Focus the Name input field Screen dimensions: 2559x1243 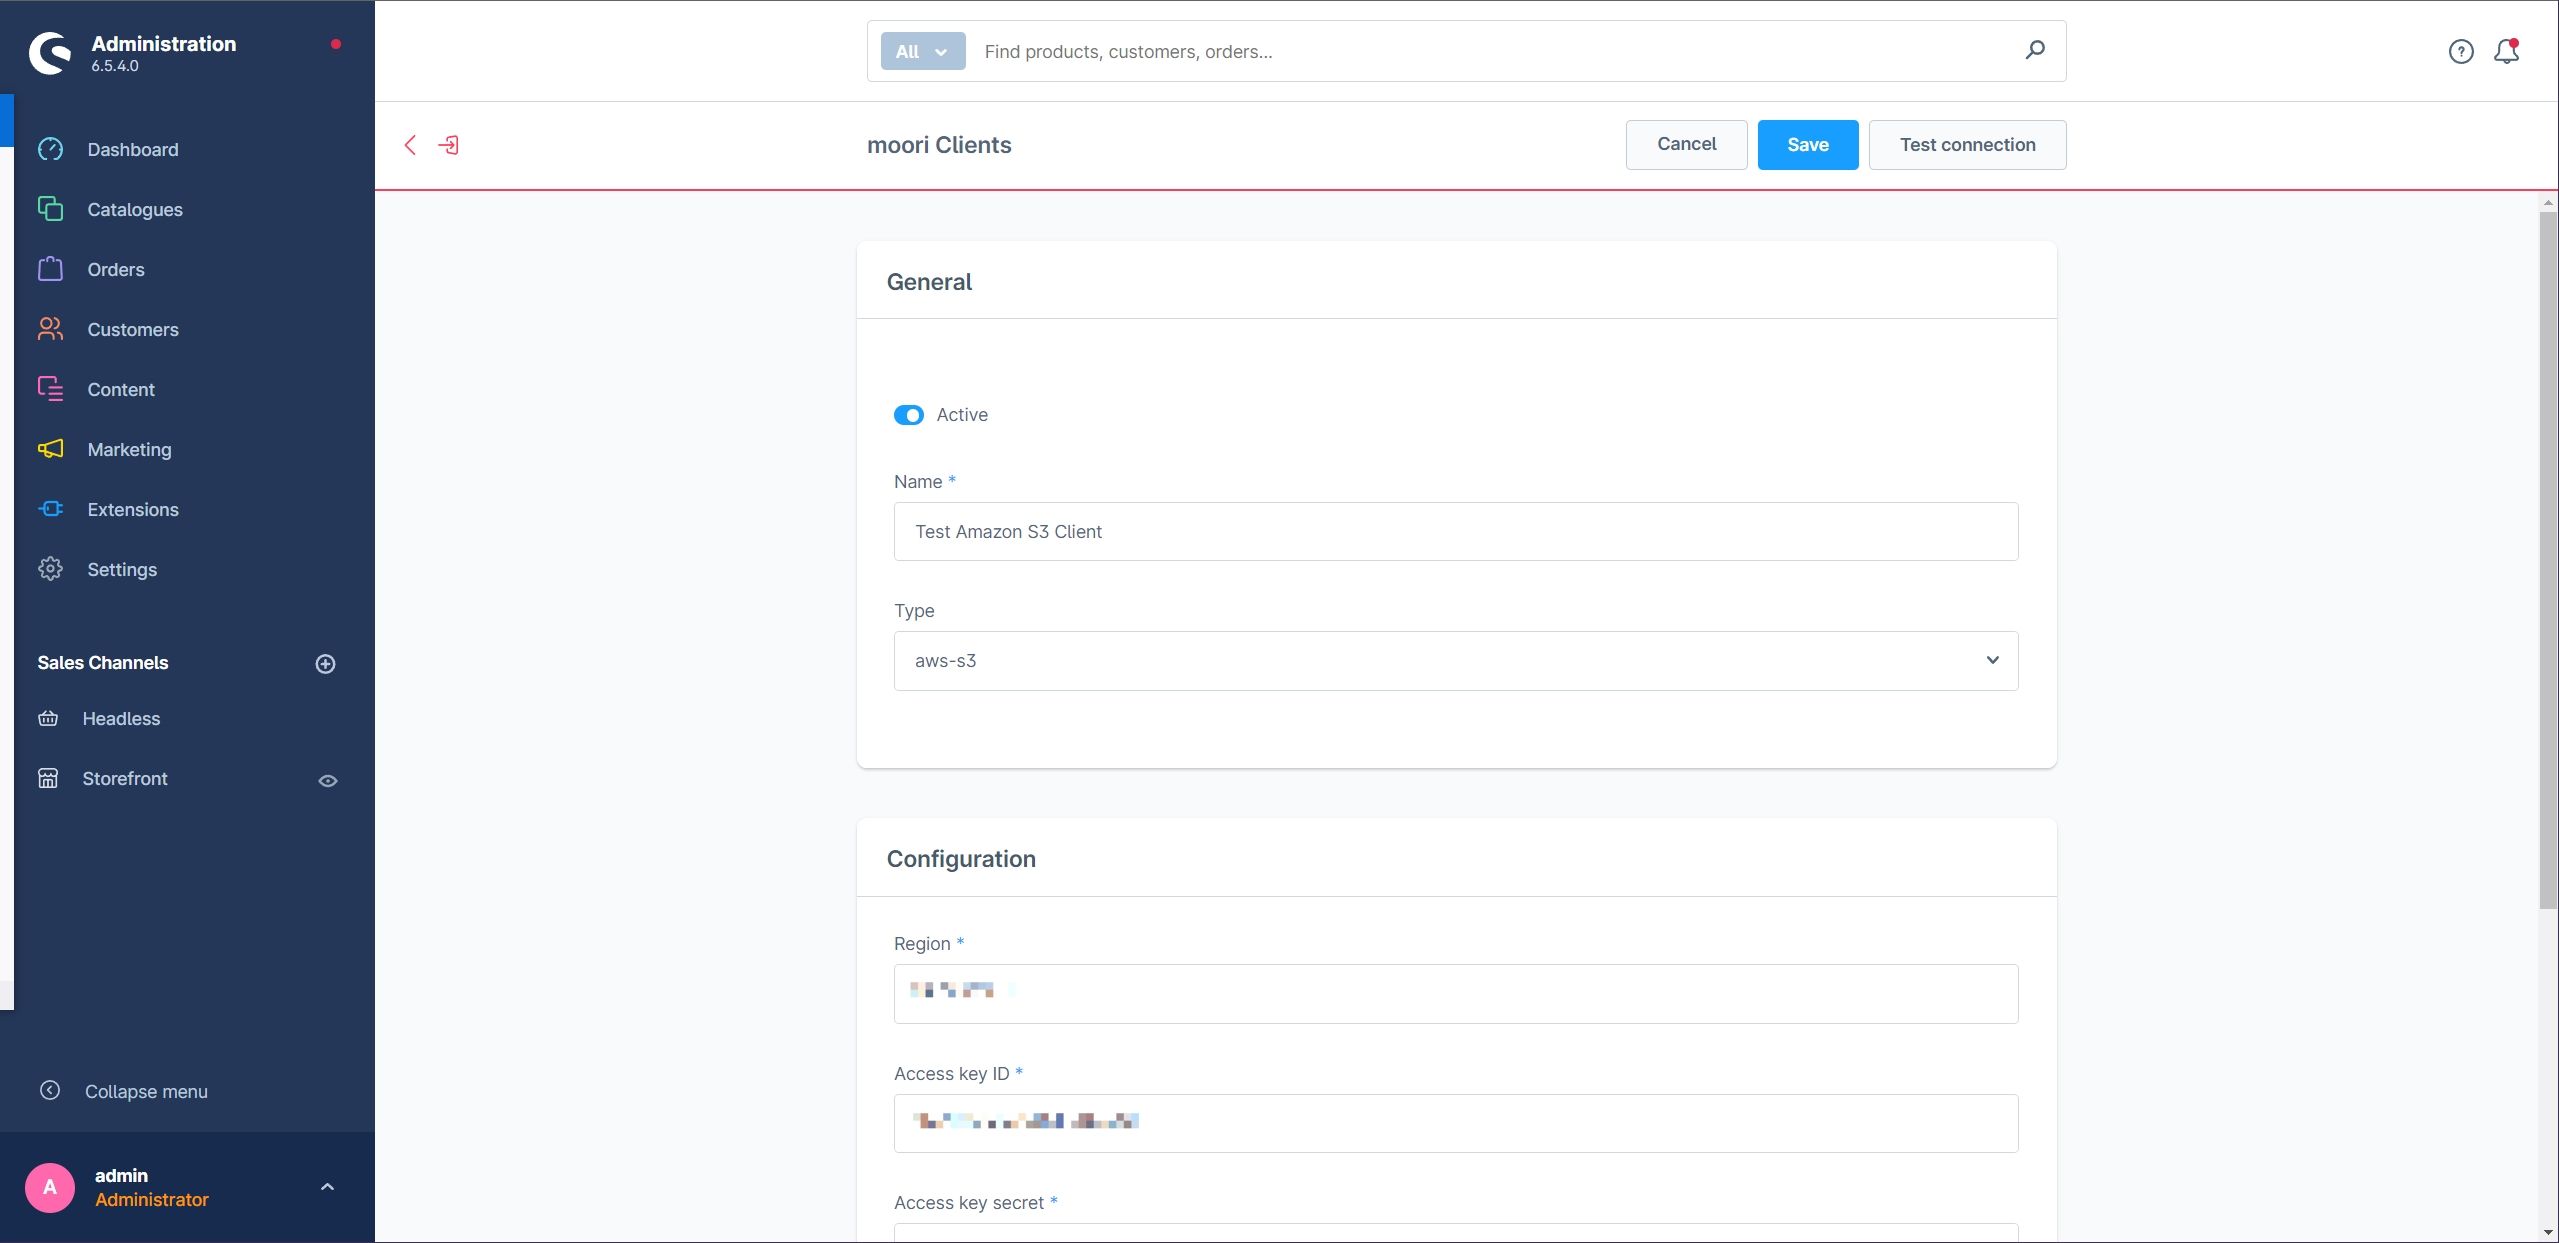1455,531
